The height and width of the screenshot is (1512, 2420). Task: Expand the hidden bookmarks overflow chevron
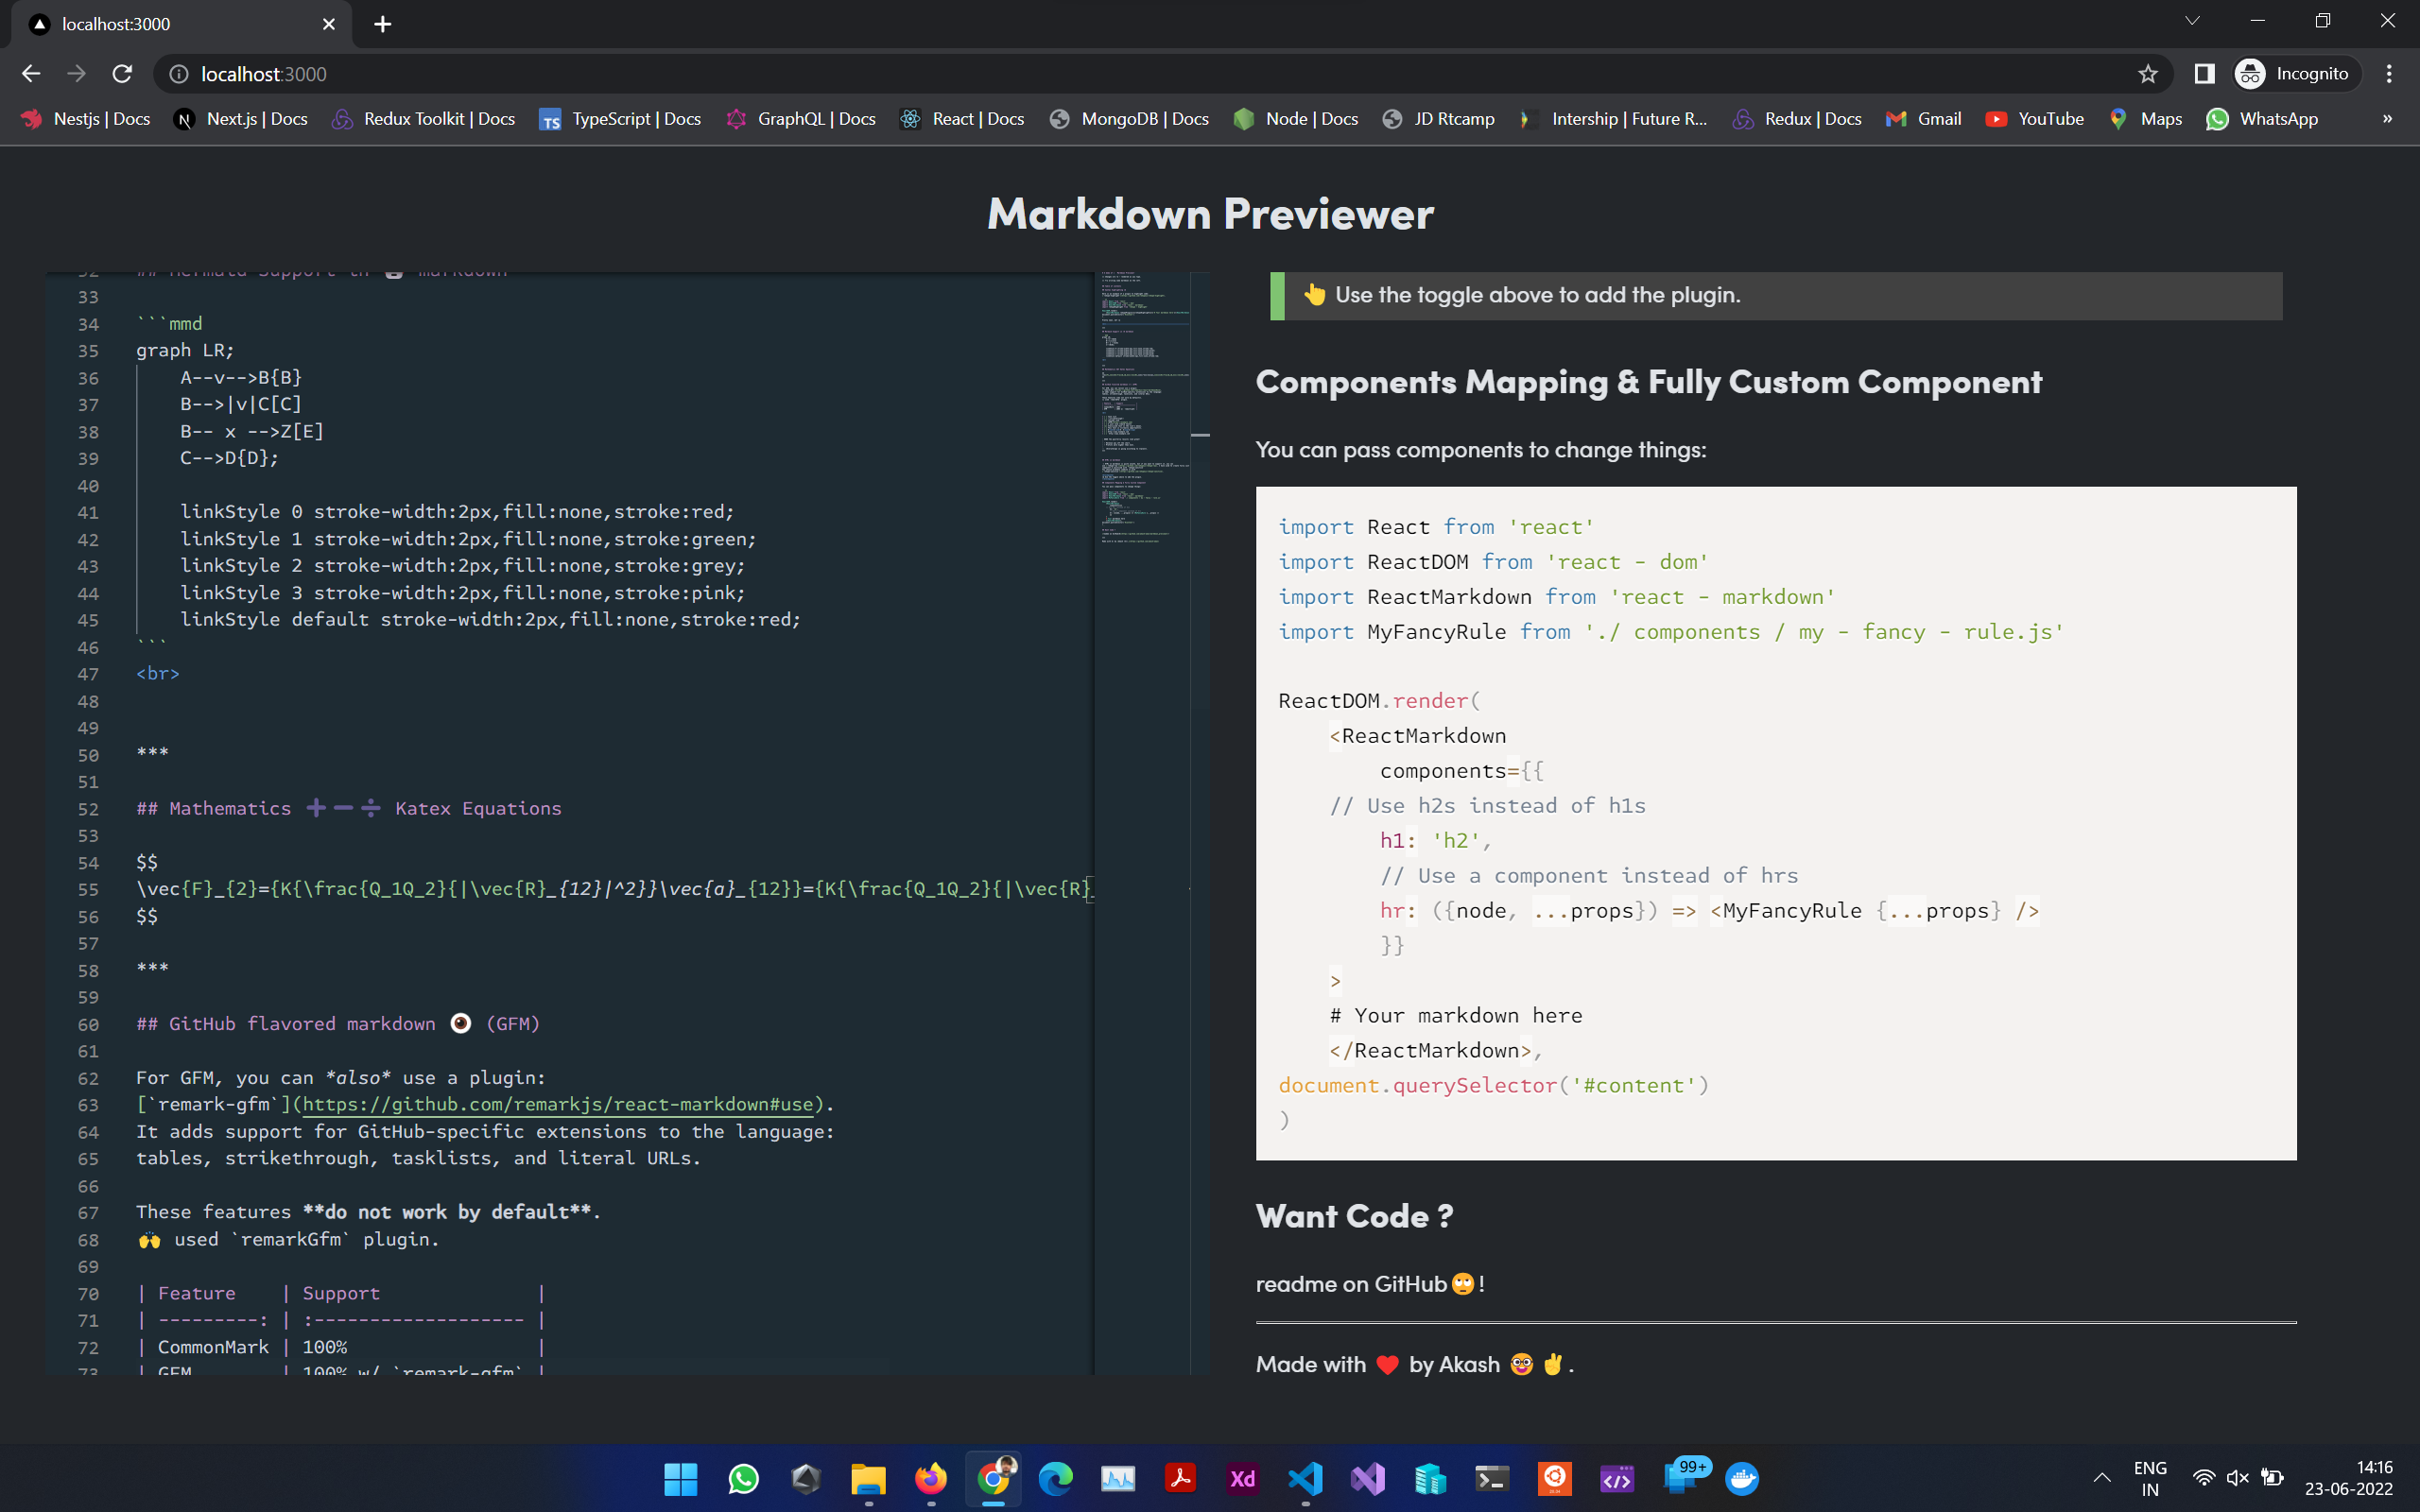pos(2387,119)
